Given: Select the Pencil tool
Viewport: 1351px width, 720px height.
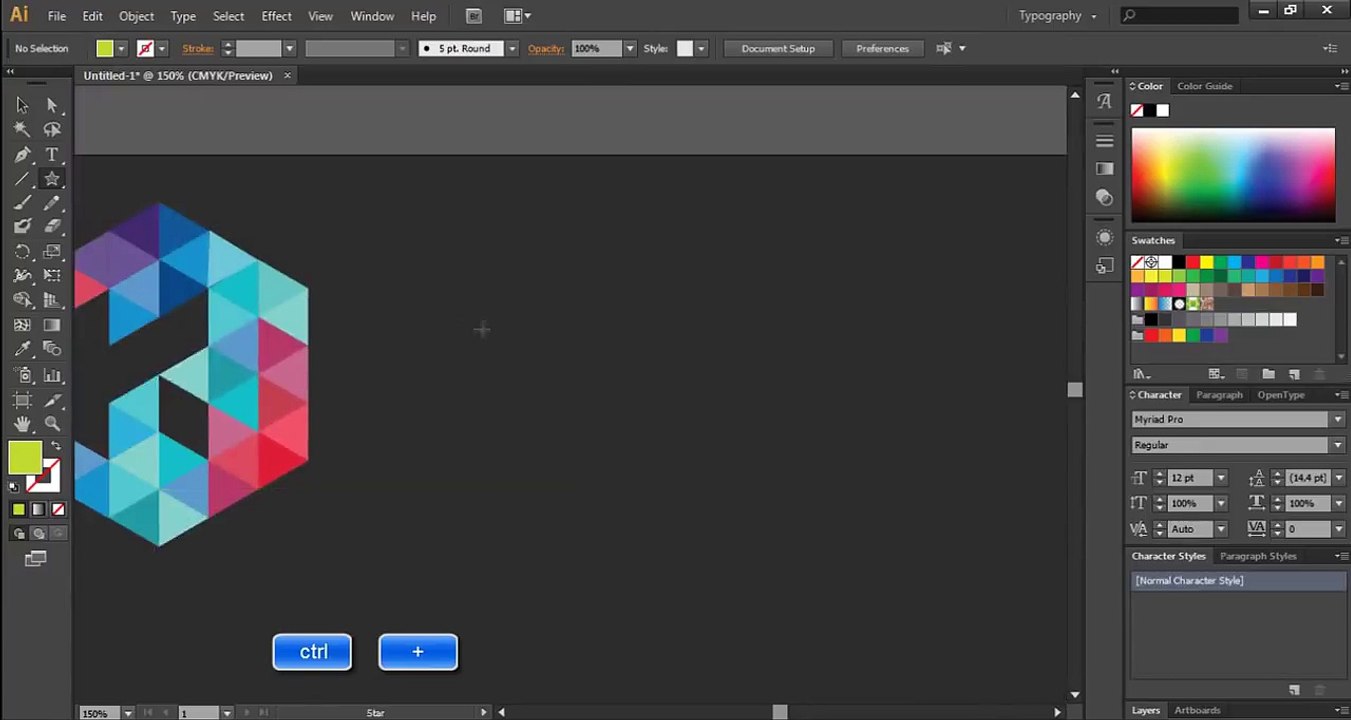Looking at the screenshot, I should (52, 203).
